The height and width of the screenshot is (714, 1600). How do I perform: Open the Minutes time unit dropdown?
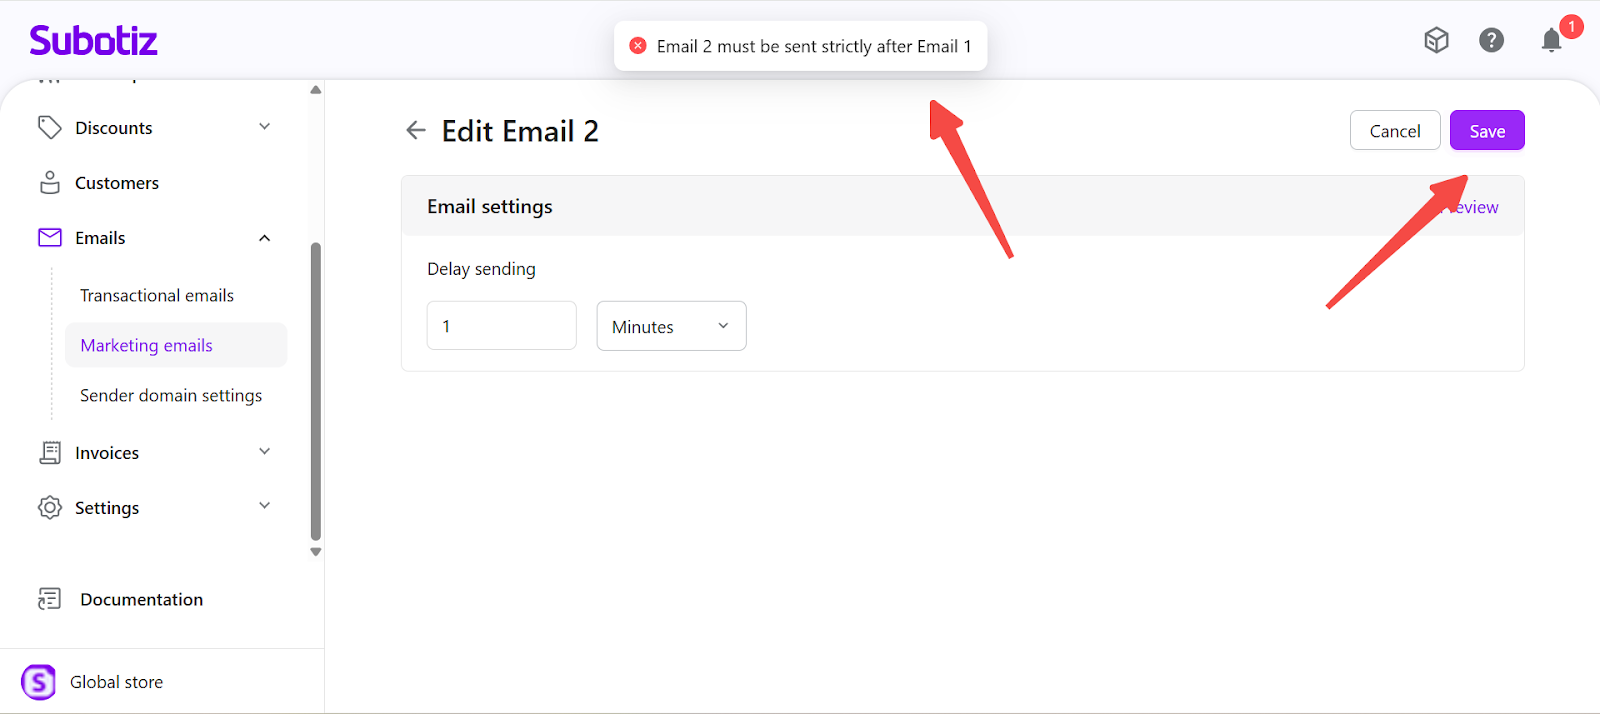click(671, 326)
